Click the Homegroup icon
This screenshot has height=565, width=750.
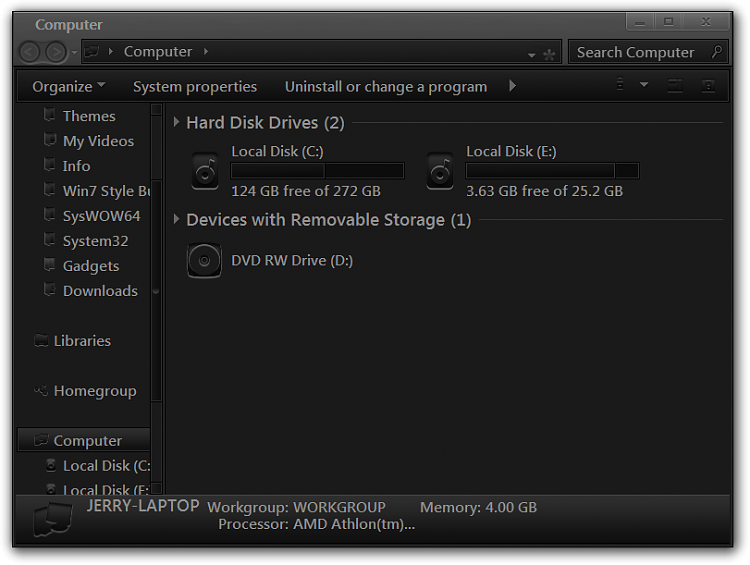tap(41, 391)
